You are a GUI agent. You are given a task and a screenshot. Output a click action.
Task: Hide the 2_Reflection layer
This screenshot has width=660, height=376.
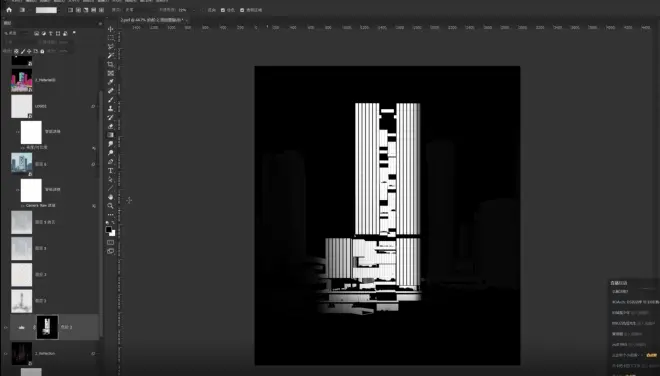(x=6, y=353)
